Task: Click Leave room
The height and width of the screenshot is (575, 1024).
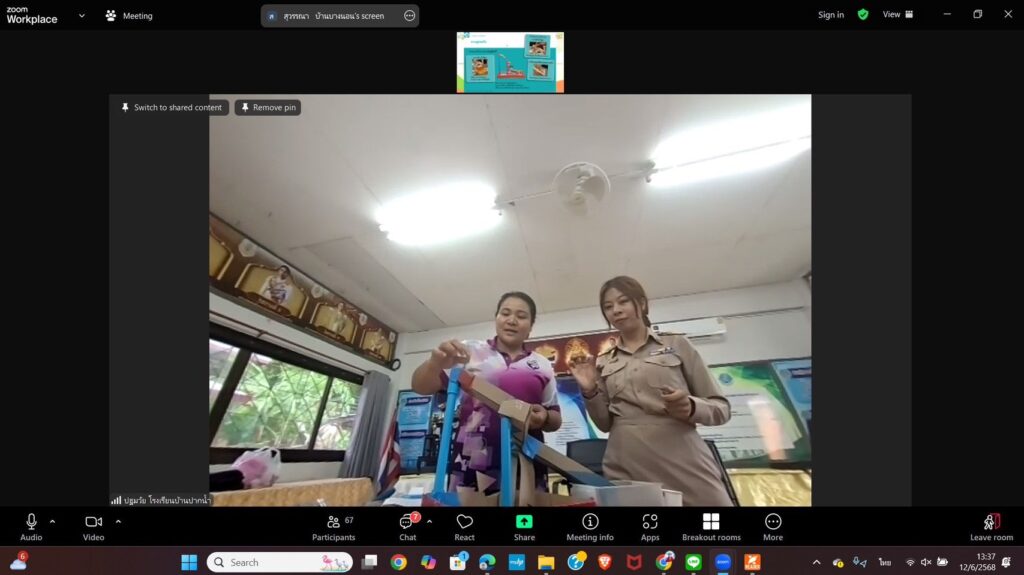Action: point(991,527)
